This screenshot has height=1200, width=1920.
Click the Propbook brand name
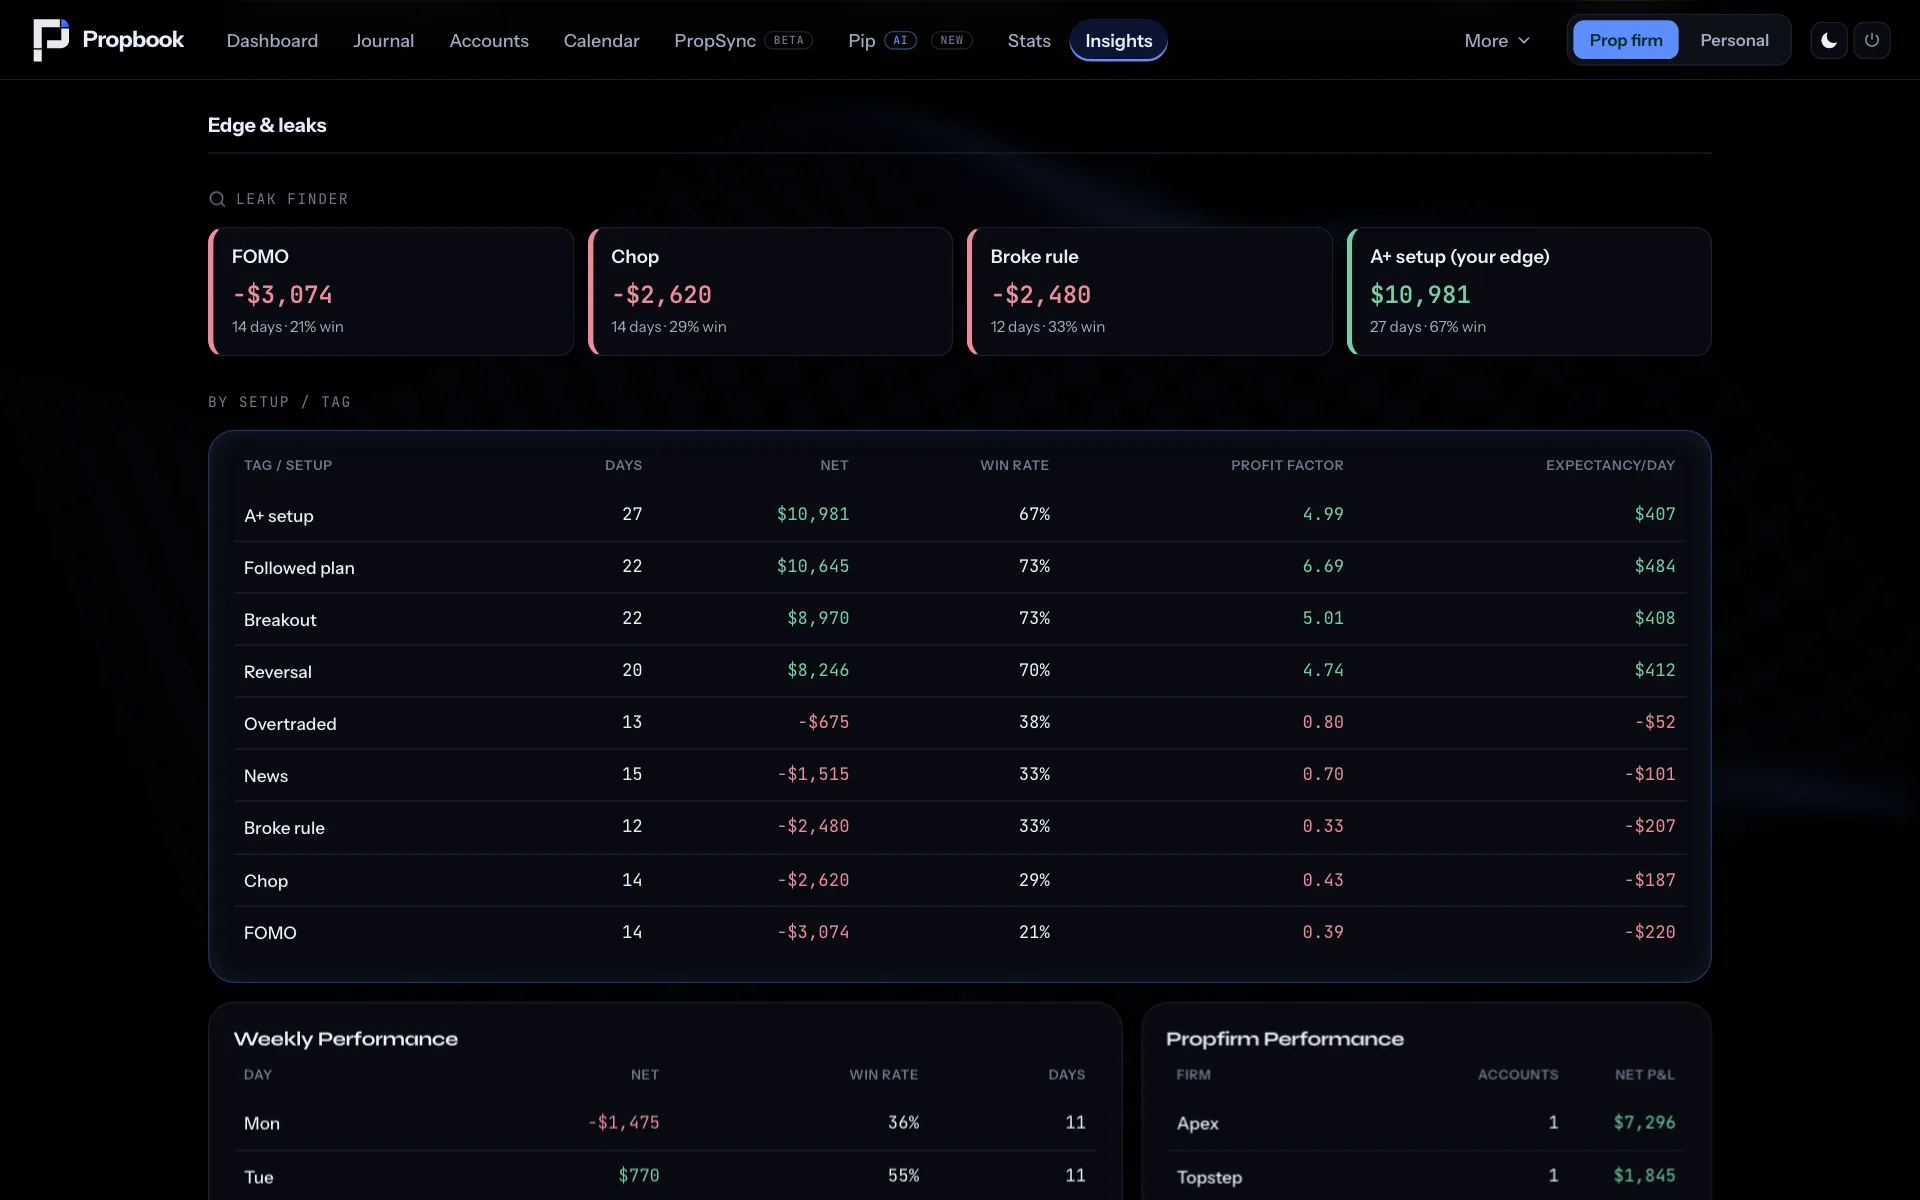(x=133, y=39)
